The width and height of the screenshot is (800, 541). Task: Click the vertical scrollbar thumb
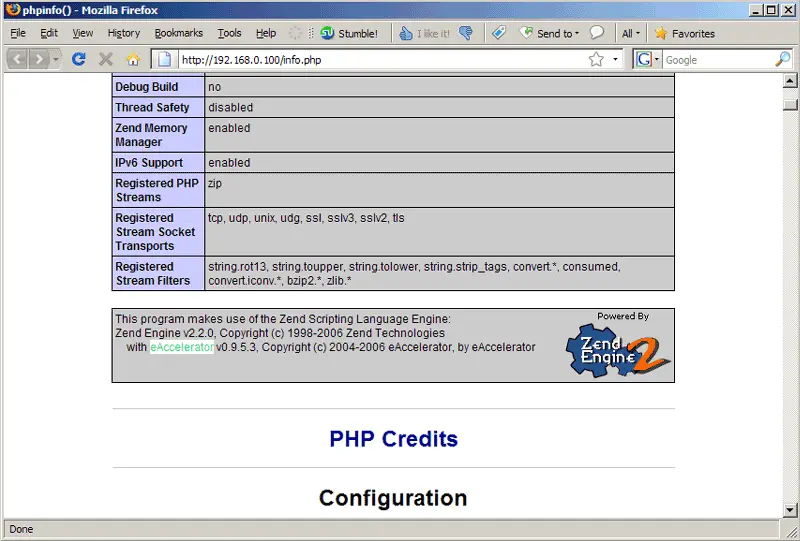click(x=790, y=104)
